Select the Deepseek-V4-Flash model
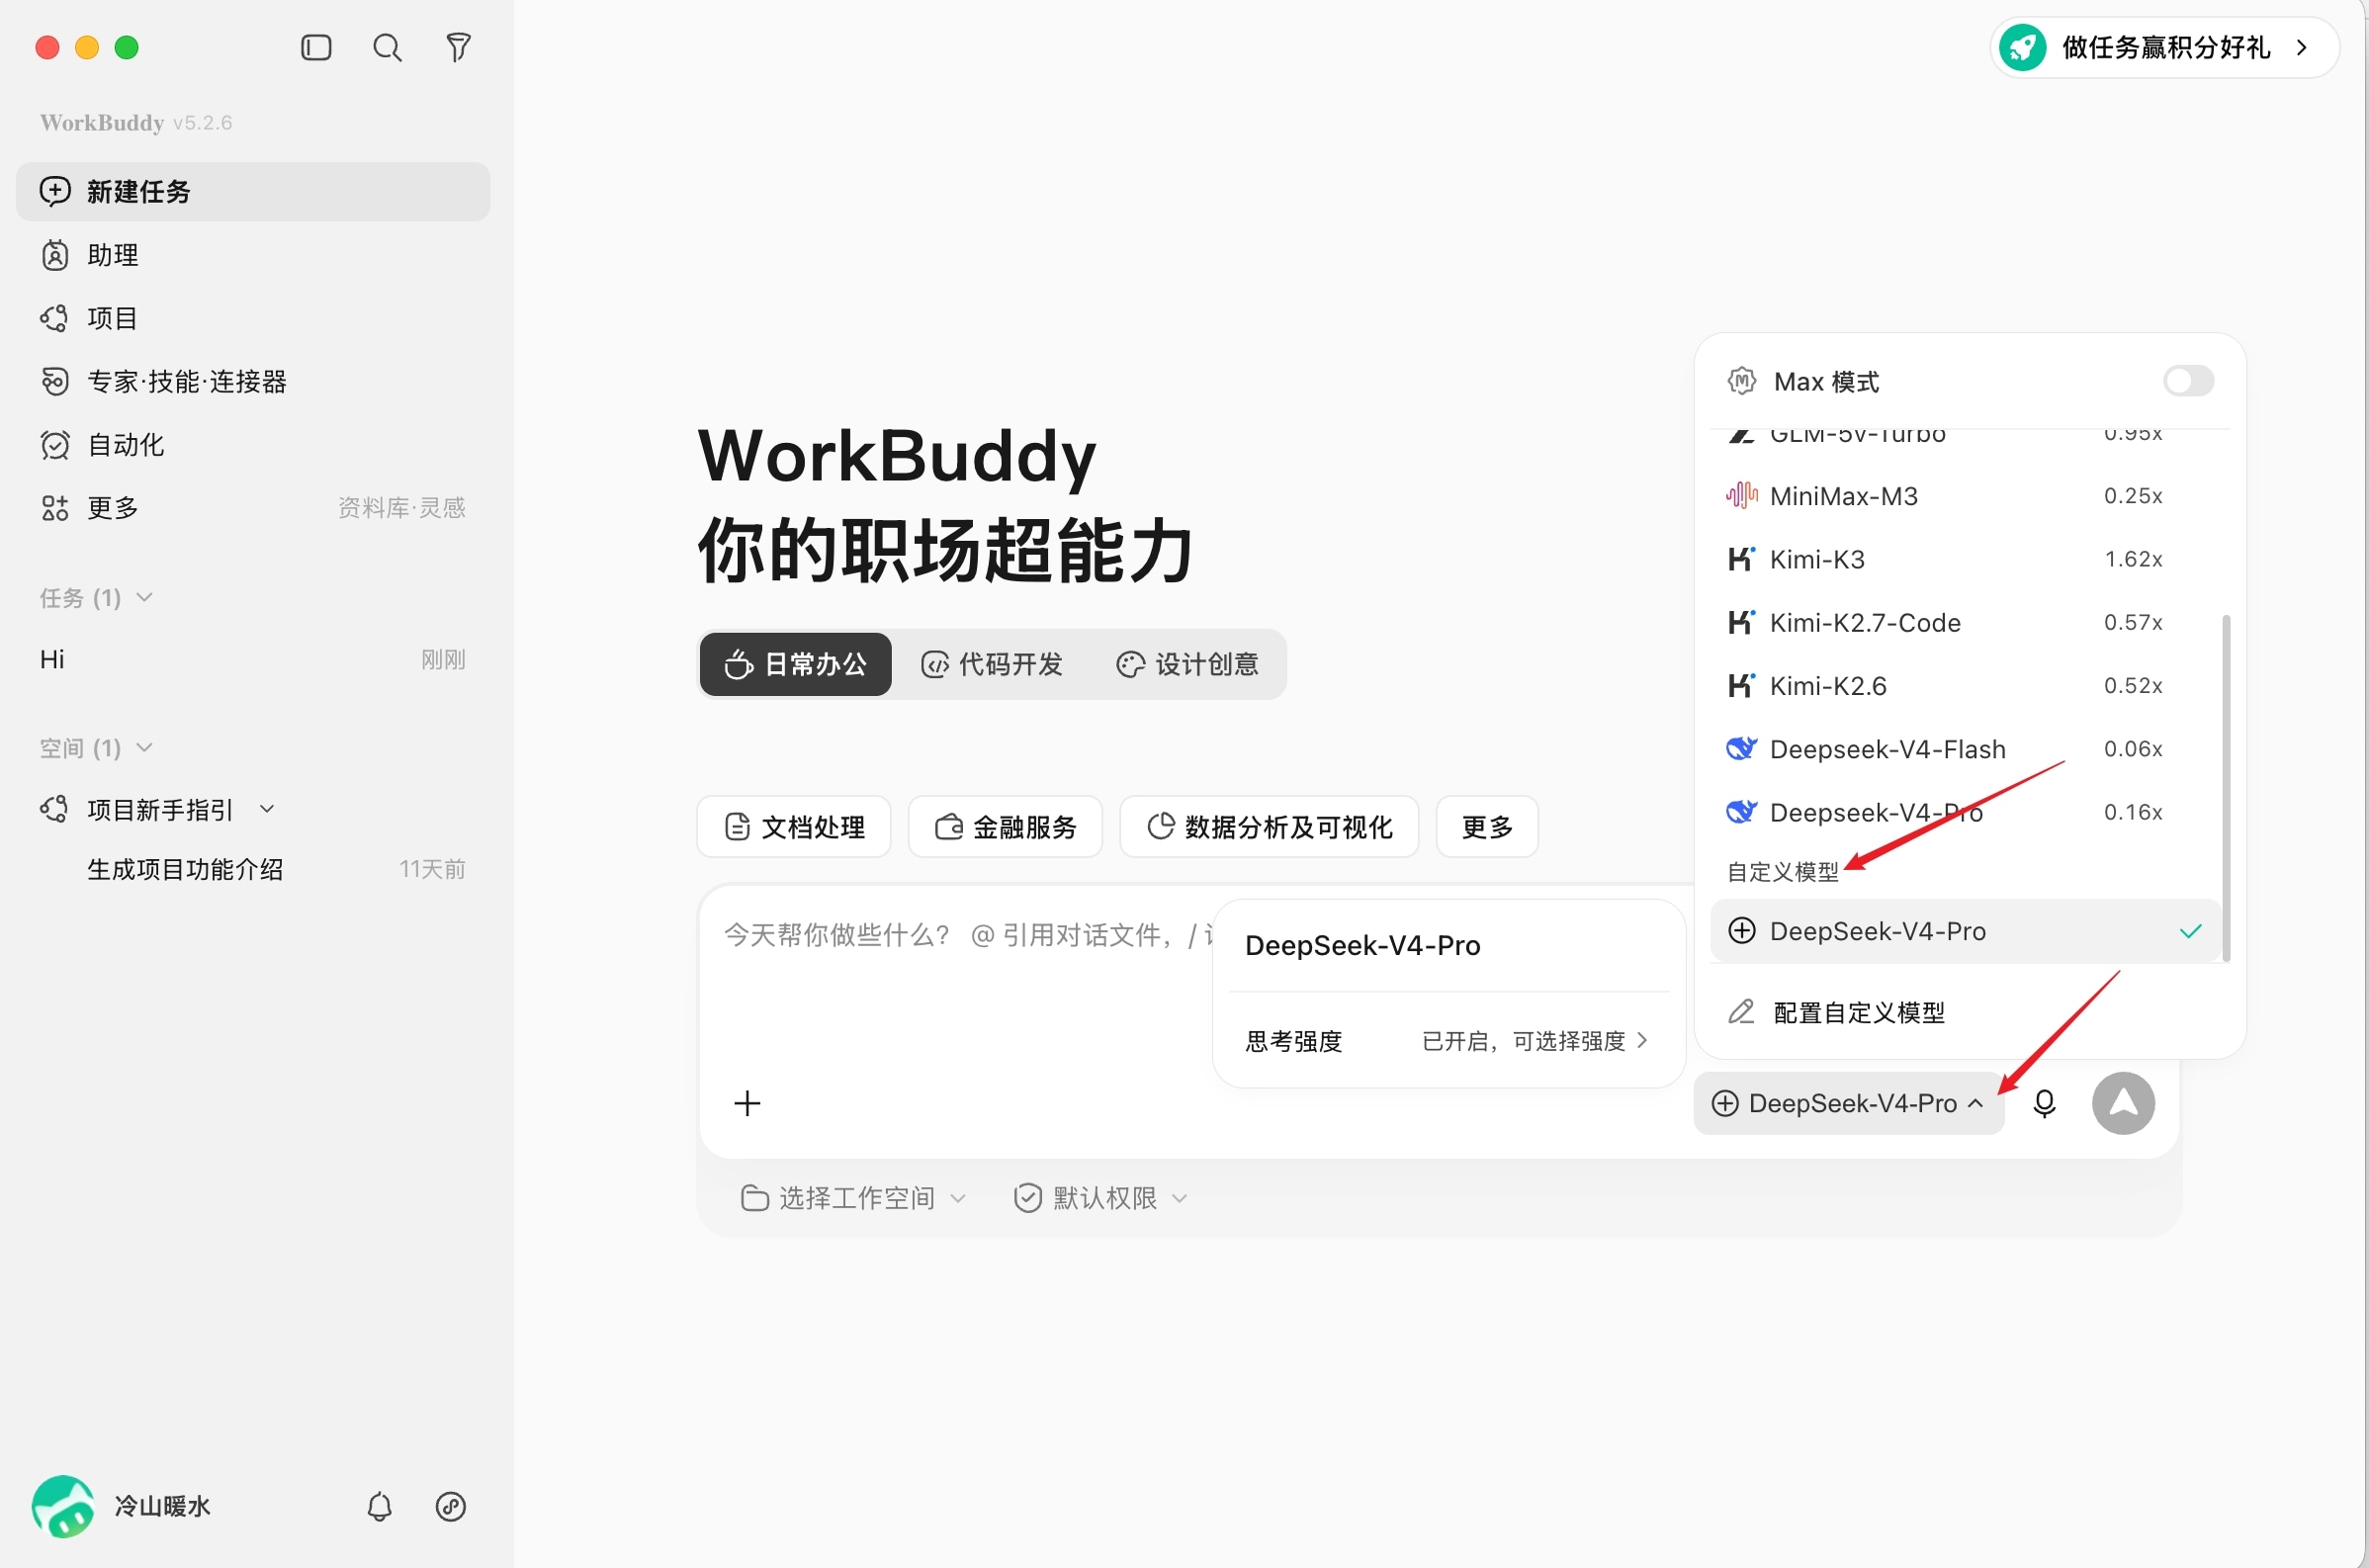The image size is (2369, 1568). (1966, 748)
